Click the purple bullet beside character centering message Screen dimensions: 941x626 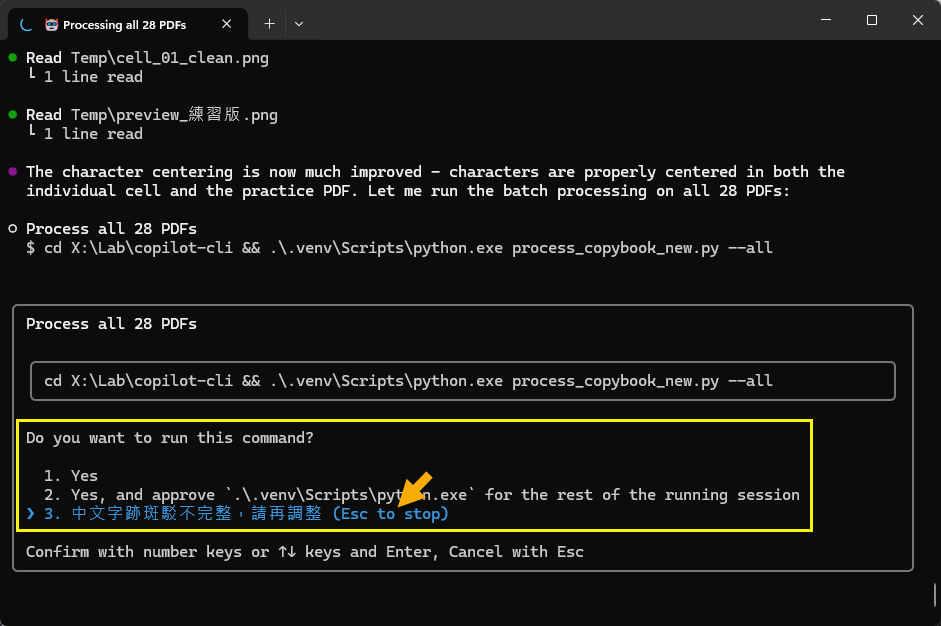(12, 172)
